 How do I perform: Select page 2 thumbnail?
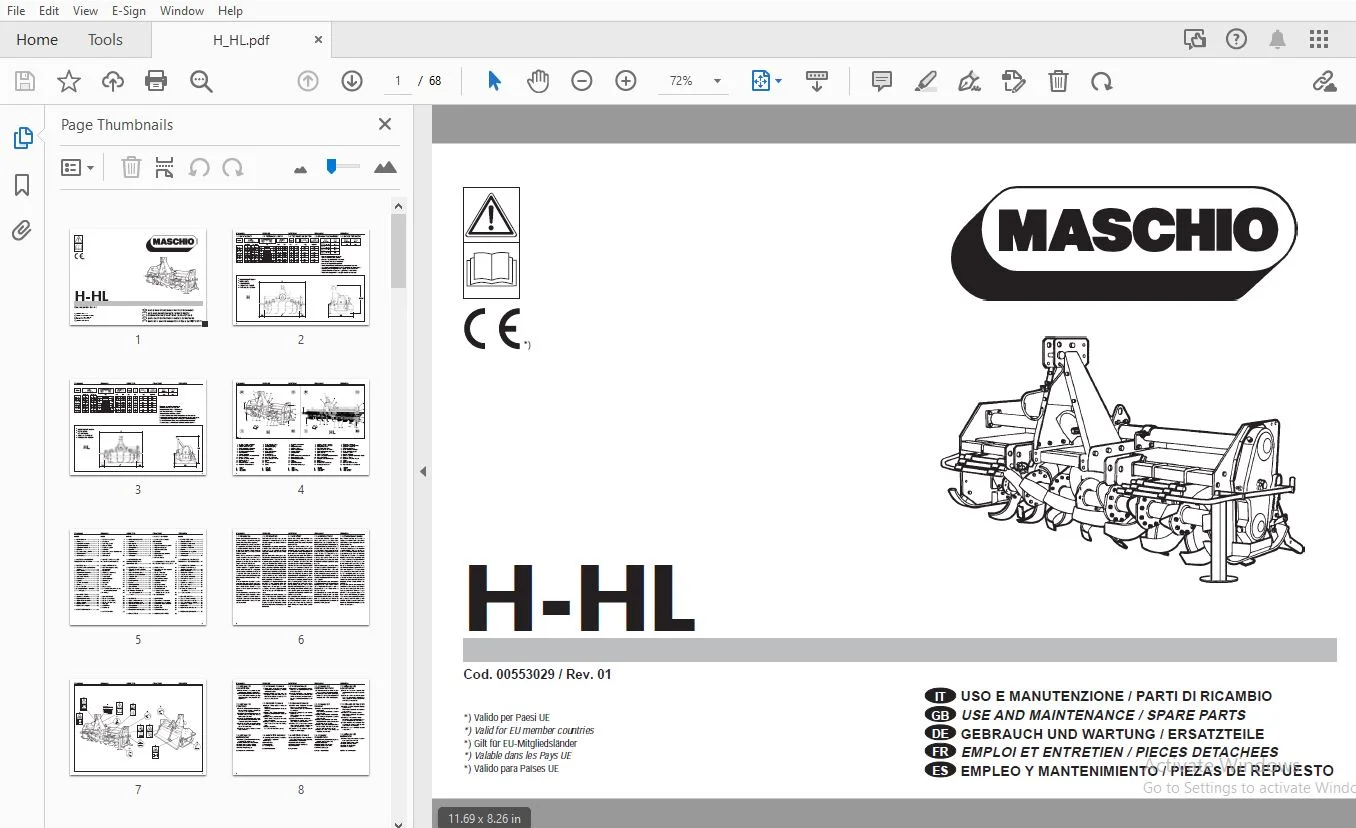[x=301, y=277]
